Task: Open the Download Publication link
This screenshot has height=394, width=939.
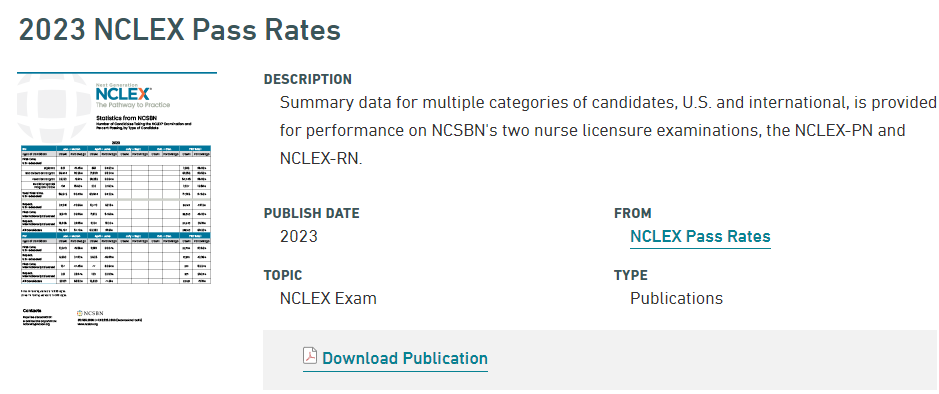Action: tap(405, 359)
